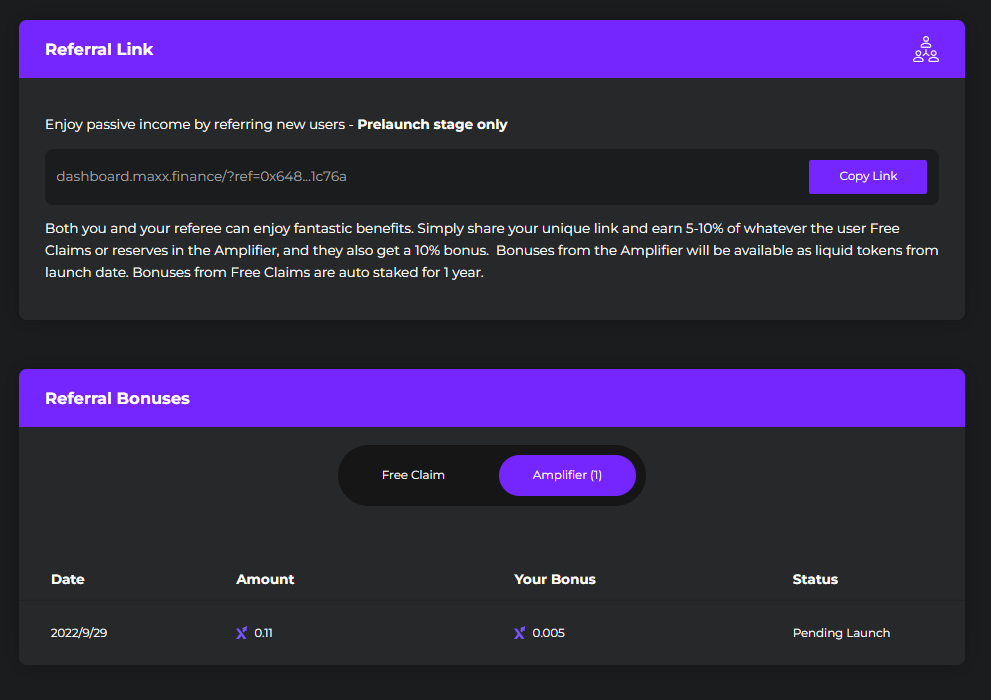Click the Referral Bonuses panel title
This screenshot has width=991, height=700.
117,398
